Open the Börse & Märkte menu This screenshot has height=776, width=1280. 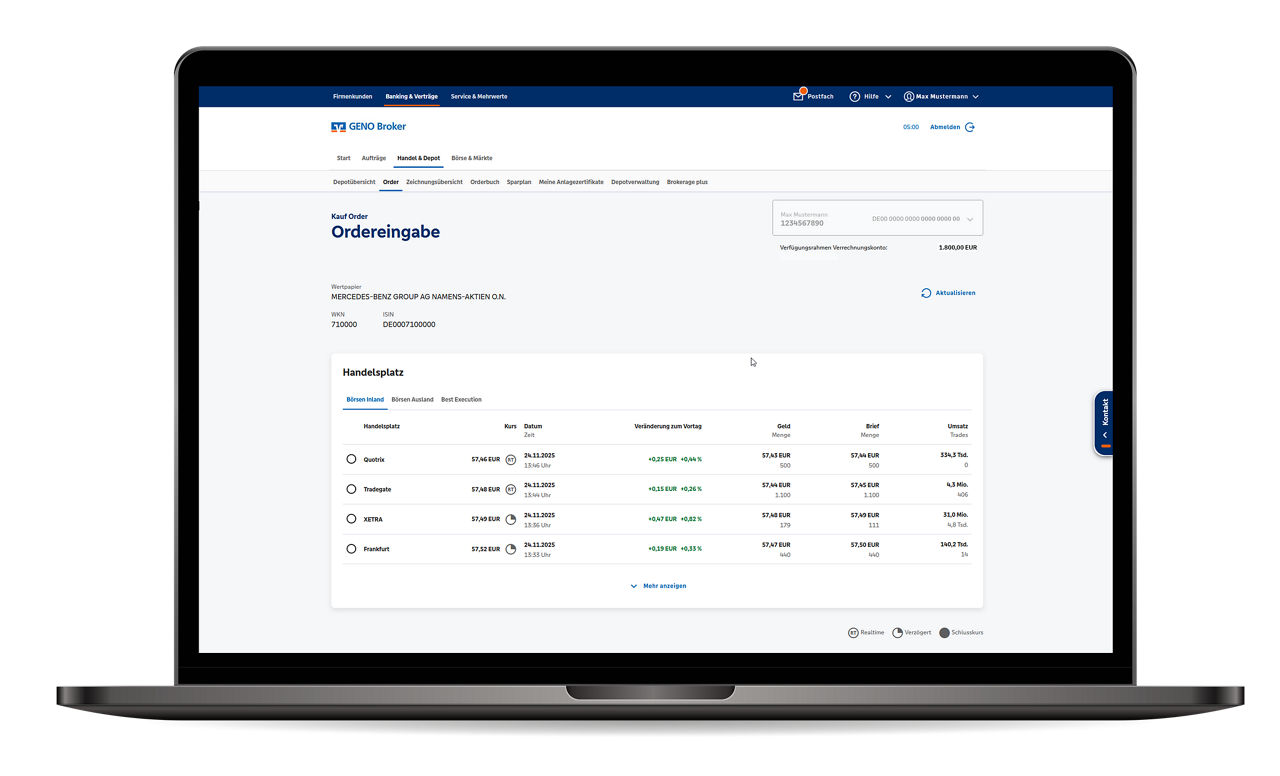pos(471,157)
